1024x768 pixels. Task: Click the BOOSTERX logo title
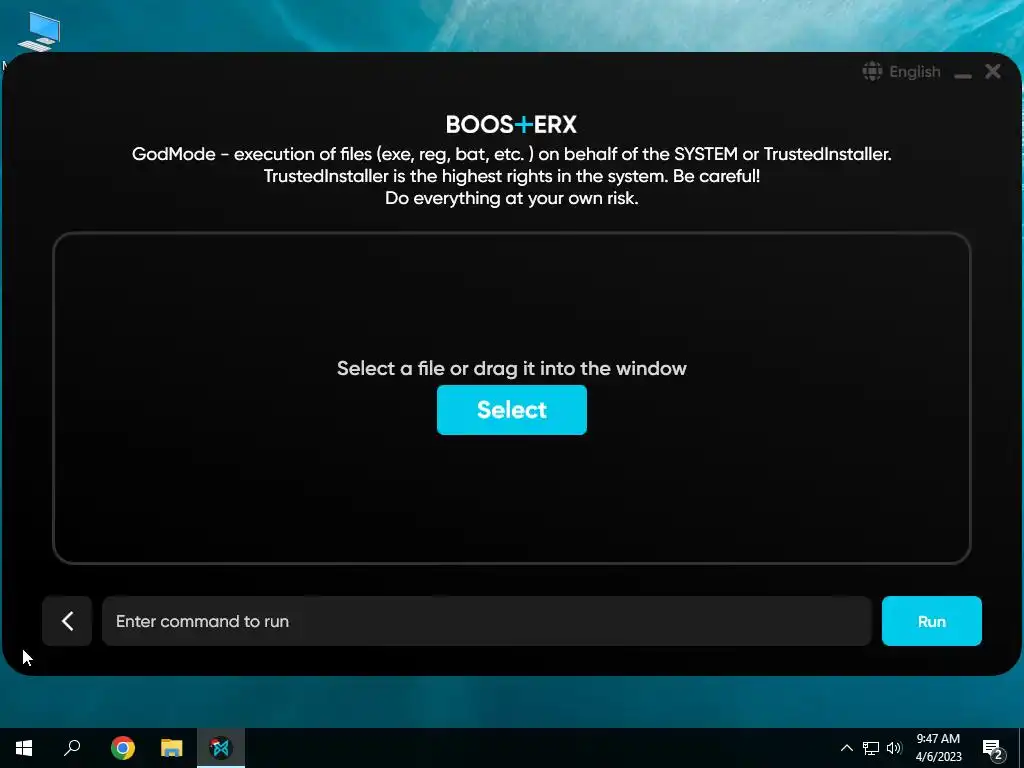pos(511,124)
